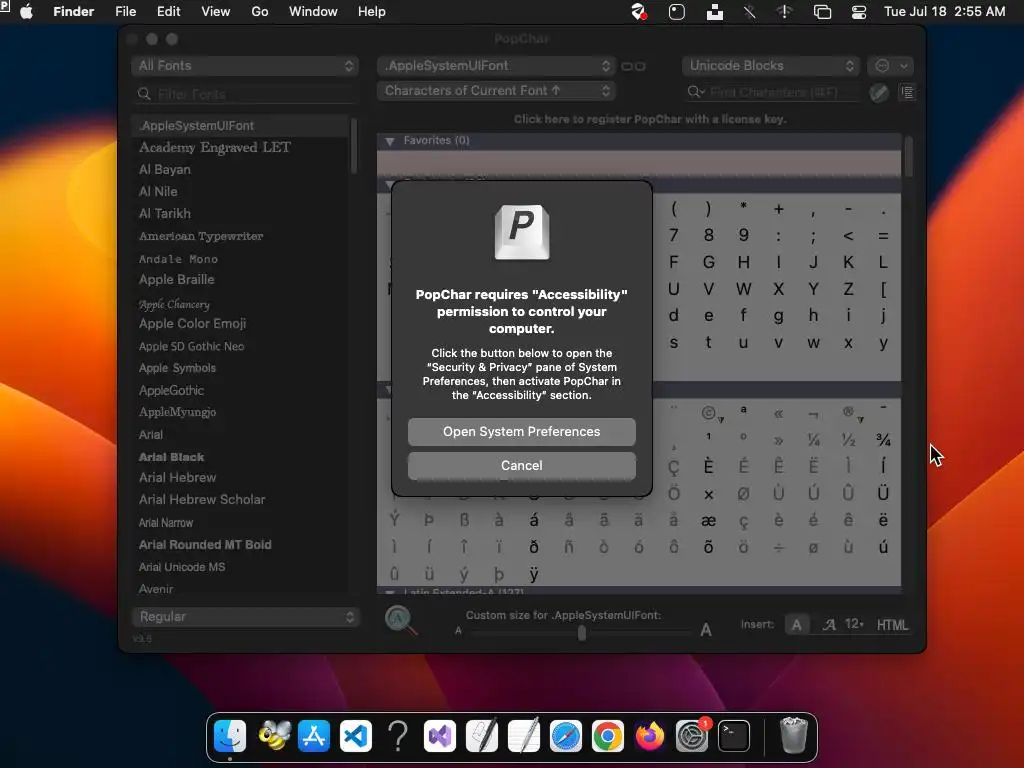Click the Filter Fonts search field
The image size is (1024, 768).
pos(246,94)
